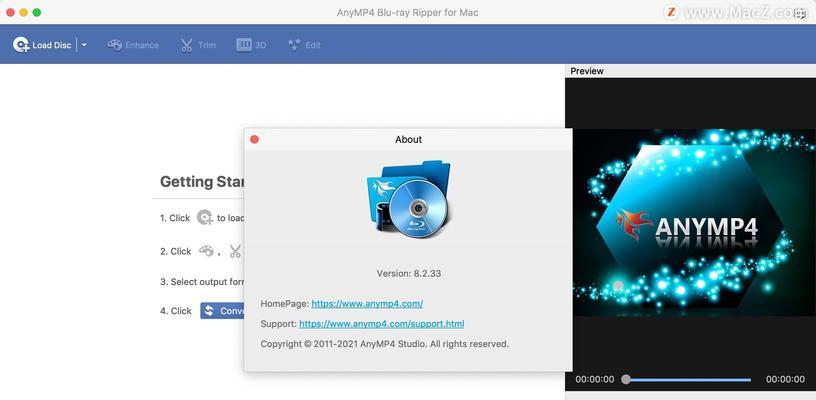The height and width of the screenshot is (400, 816).
Task: Close the About dialog
Action: coord(254,139)
